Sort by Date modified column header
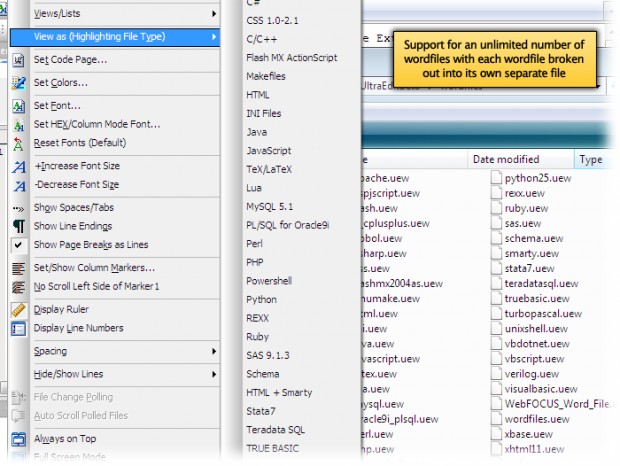 pyautogui.click(x=521, y=159)
